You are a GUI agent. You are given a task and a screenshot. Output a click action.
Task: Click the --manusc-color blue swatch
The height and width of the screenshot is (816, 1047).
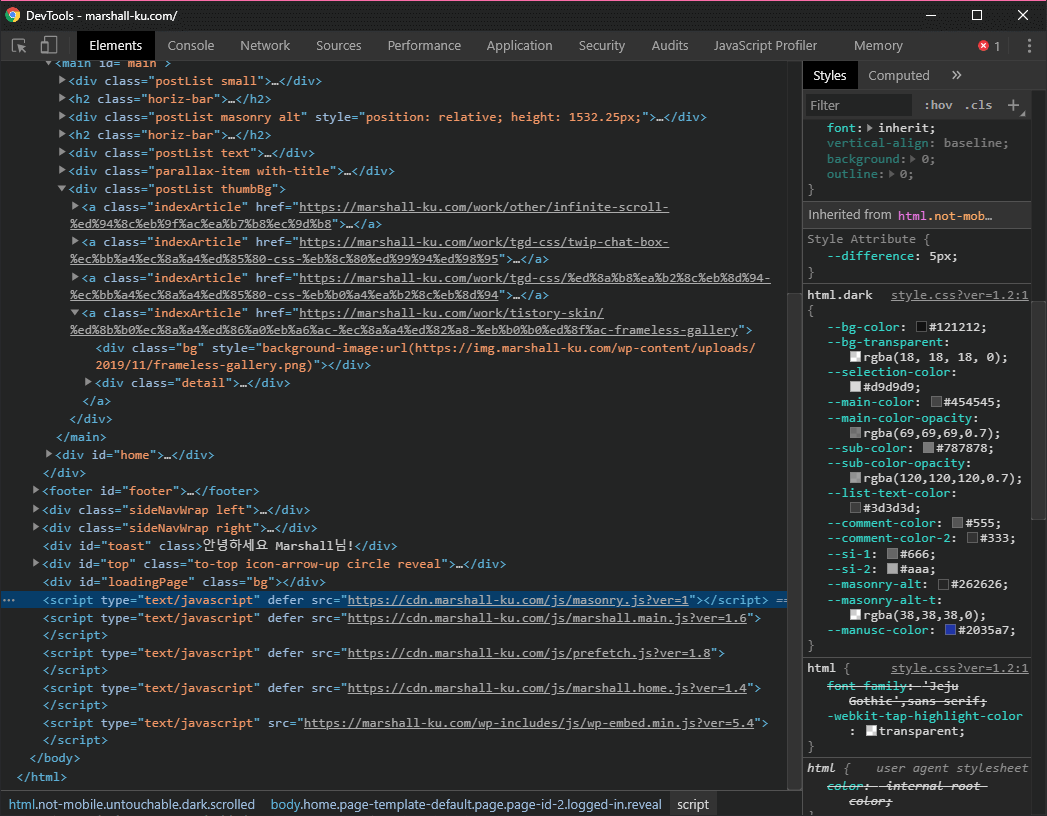951,630
